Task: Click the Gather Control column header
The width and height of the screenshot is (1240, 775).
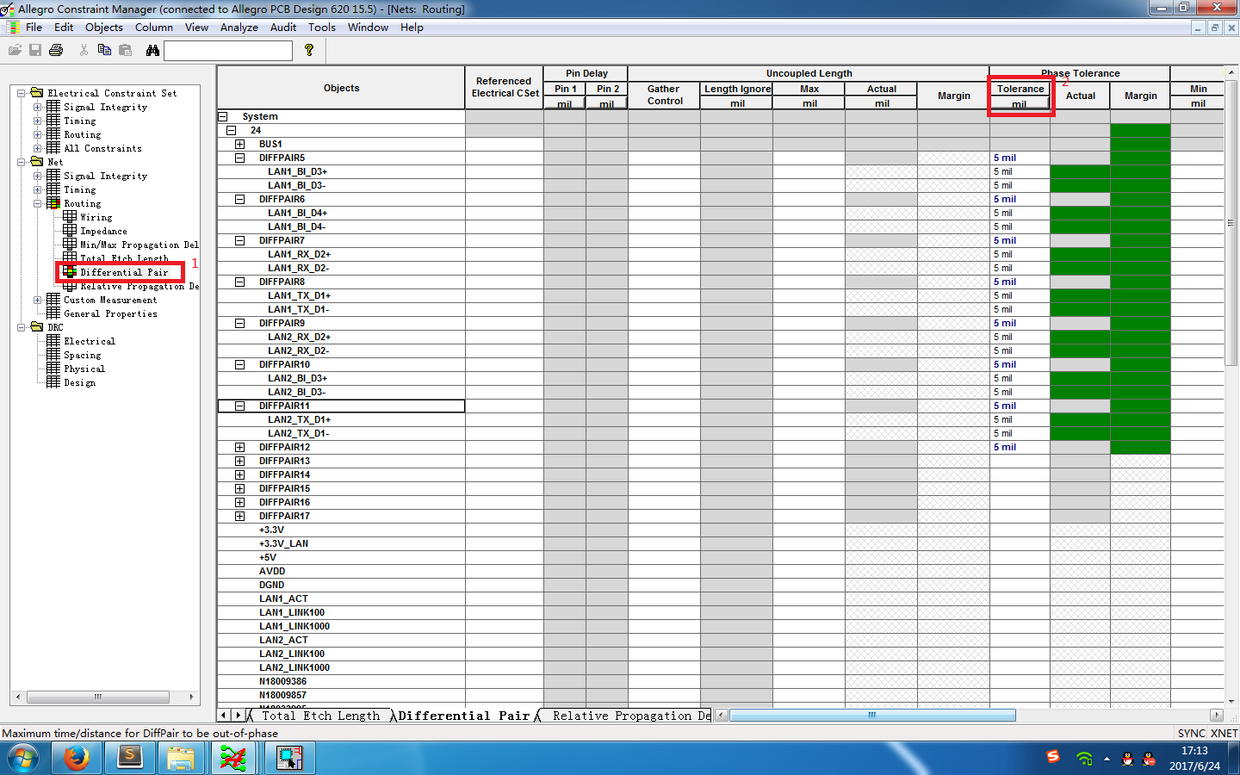Action: [664, 95]
